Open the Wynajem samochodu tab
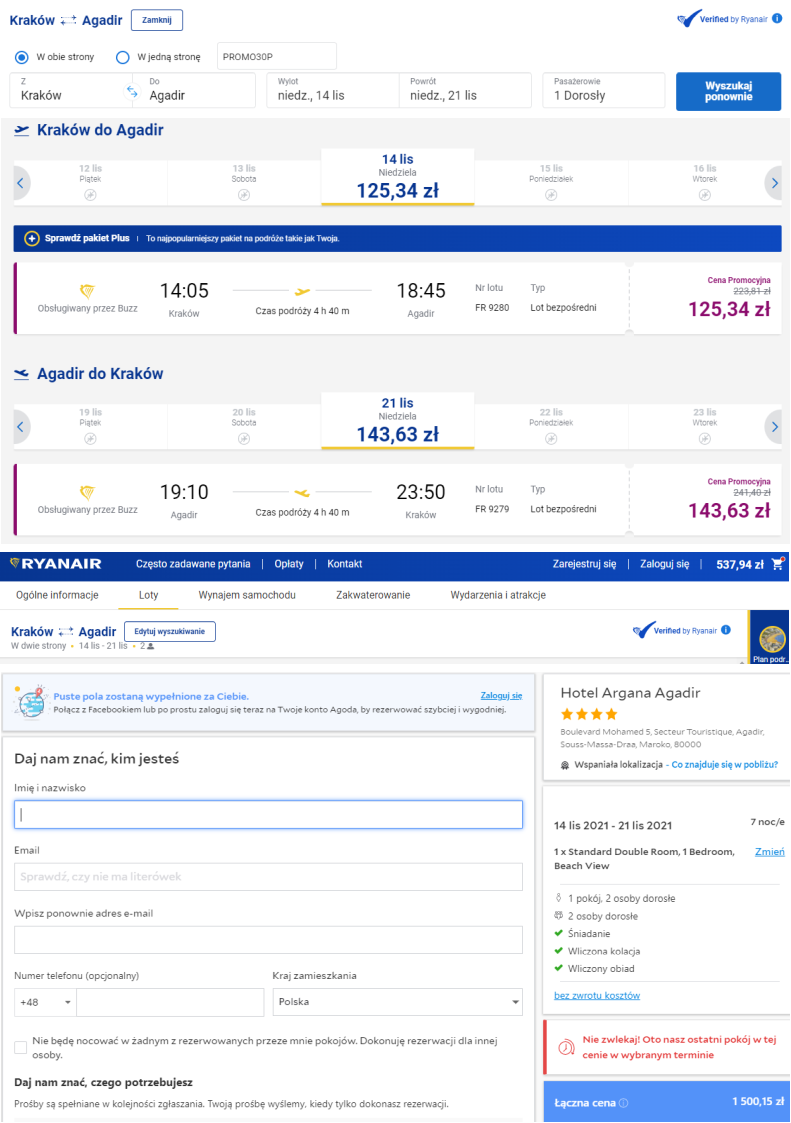 click(x=247, y=595)
